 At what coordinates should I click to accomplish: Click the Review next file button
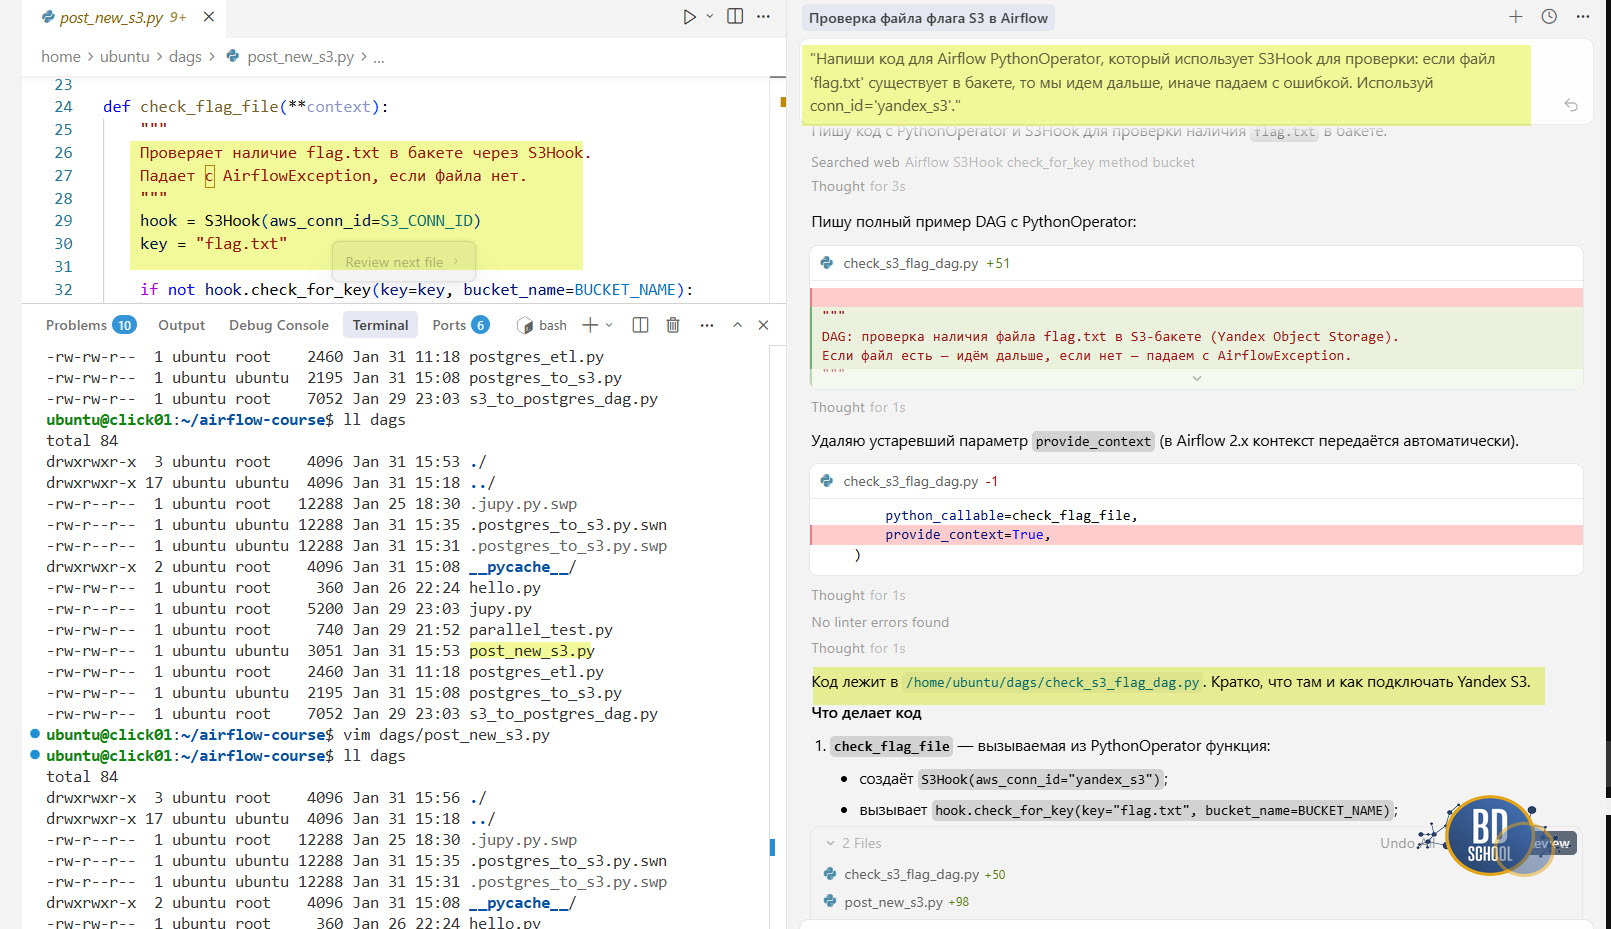402,262
